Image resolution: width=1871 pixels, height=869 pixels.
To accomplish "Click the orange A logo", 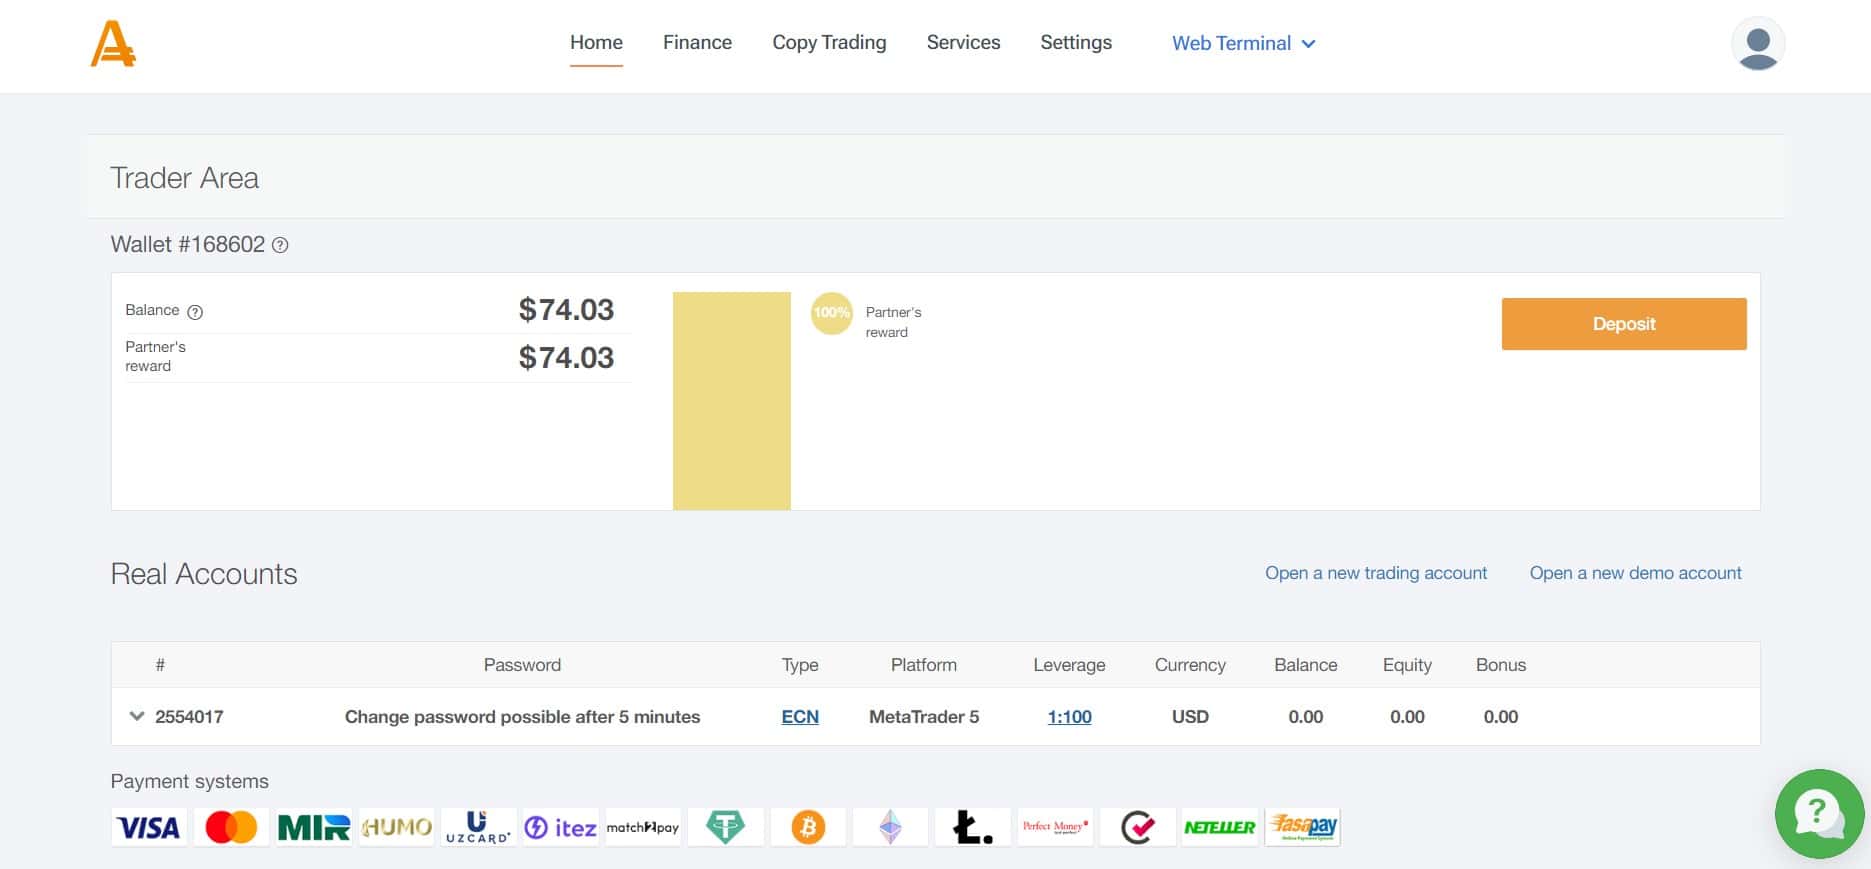I will 113,44.
